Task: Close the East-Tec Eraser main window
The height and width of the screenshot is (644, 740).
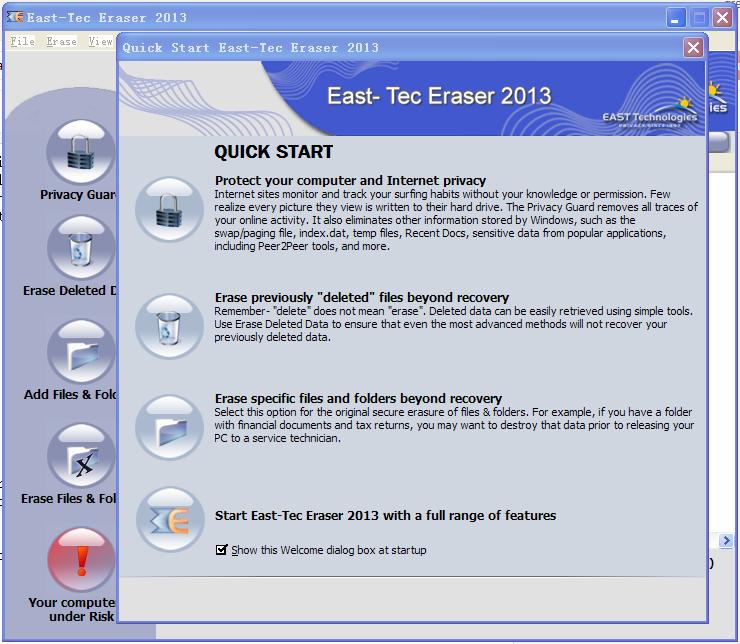Action: [722, 18]
